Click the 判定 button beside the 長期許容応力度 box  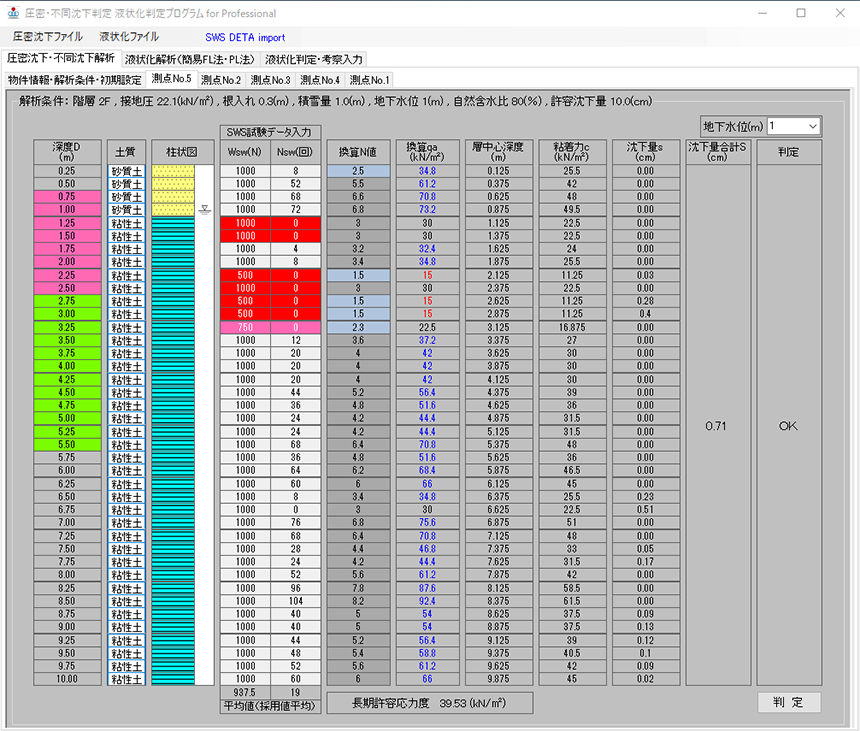click(x=789, y=702)
